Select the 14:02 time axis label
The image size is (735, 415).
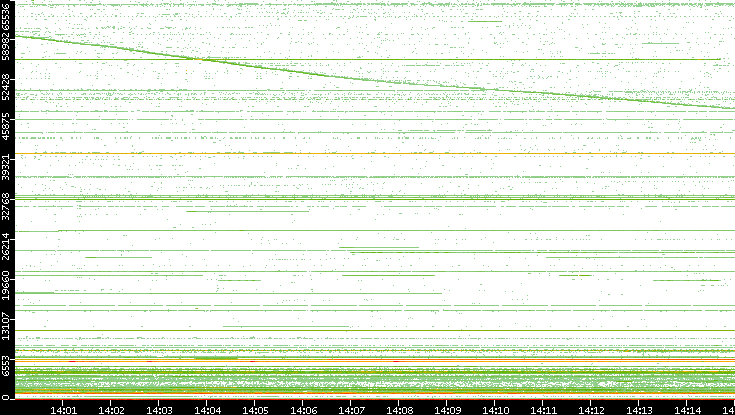point(111,410)
